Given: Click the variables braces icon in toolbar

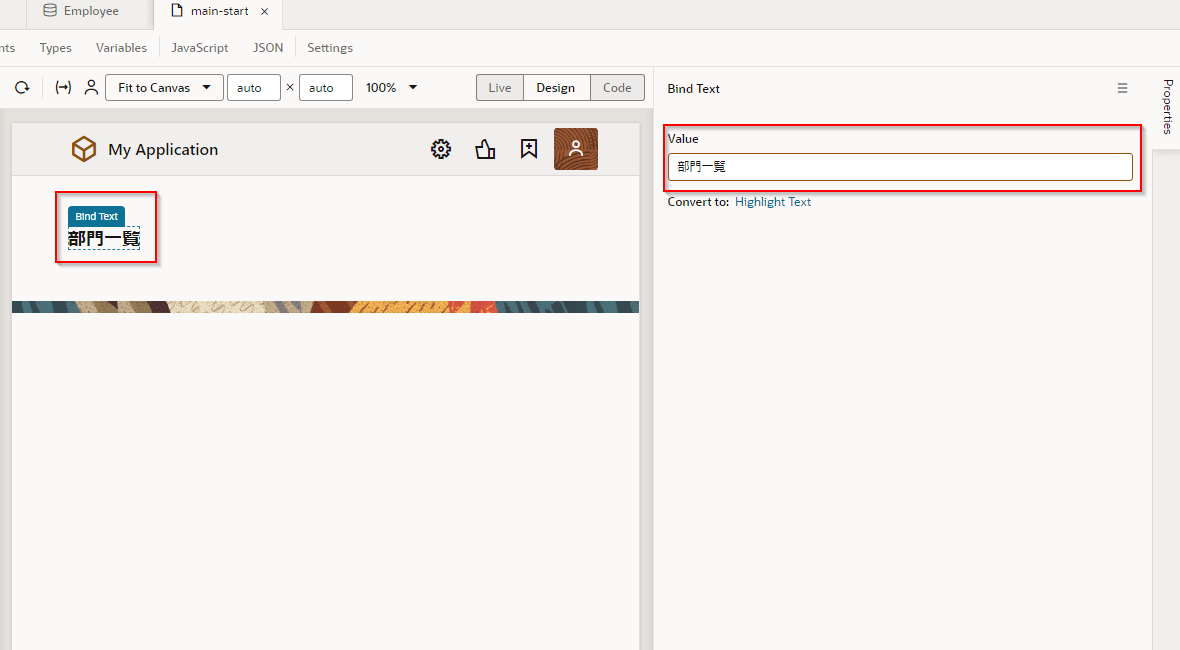Looking at the screenshot, I should click(x=63, y=88).
